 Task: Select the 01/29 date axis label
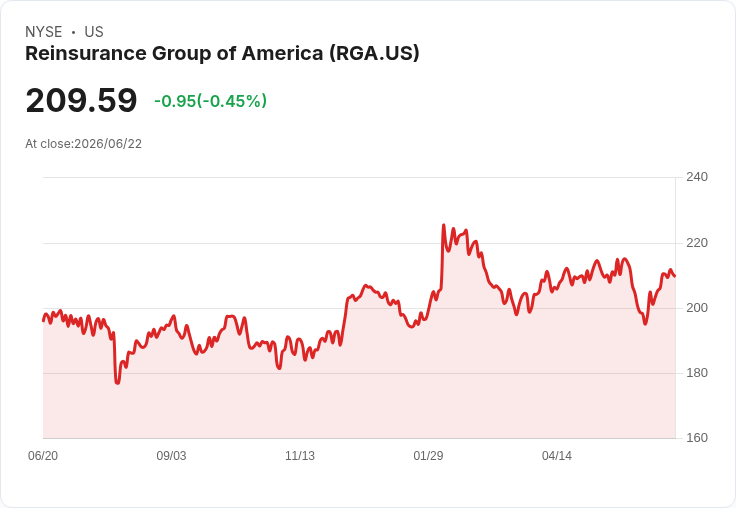pyautogui.click(x=428, y=455)
